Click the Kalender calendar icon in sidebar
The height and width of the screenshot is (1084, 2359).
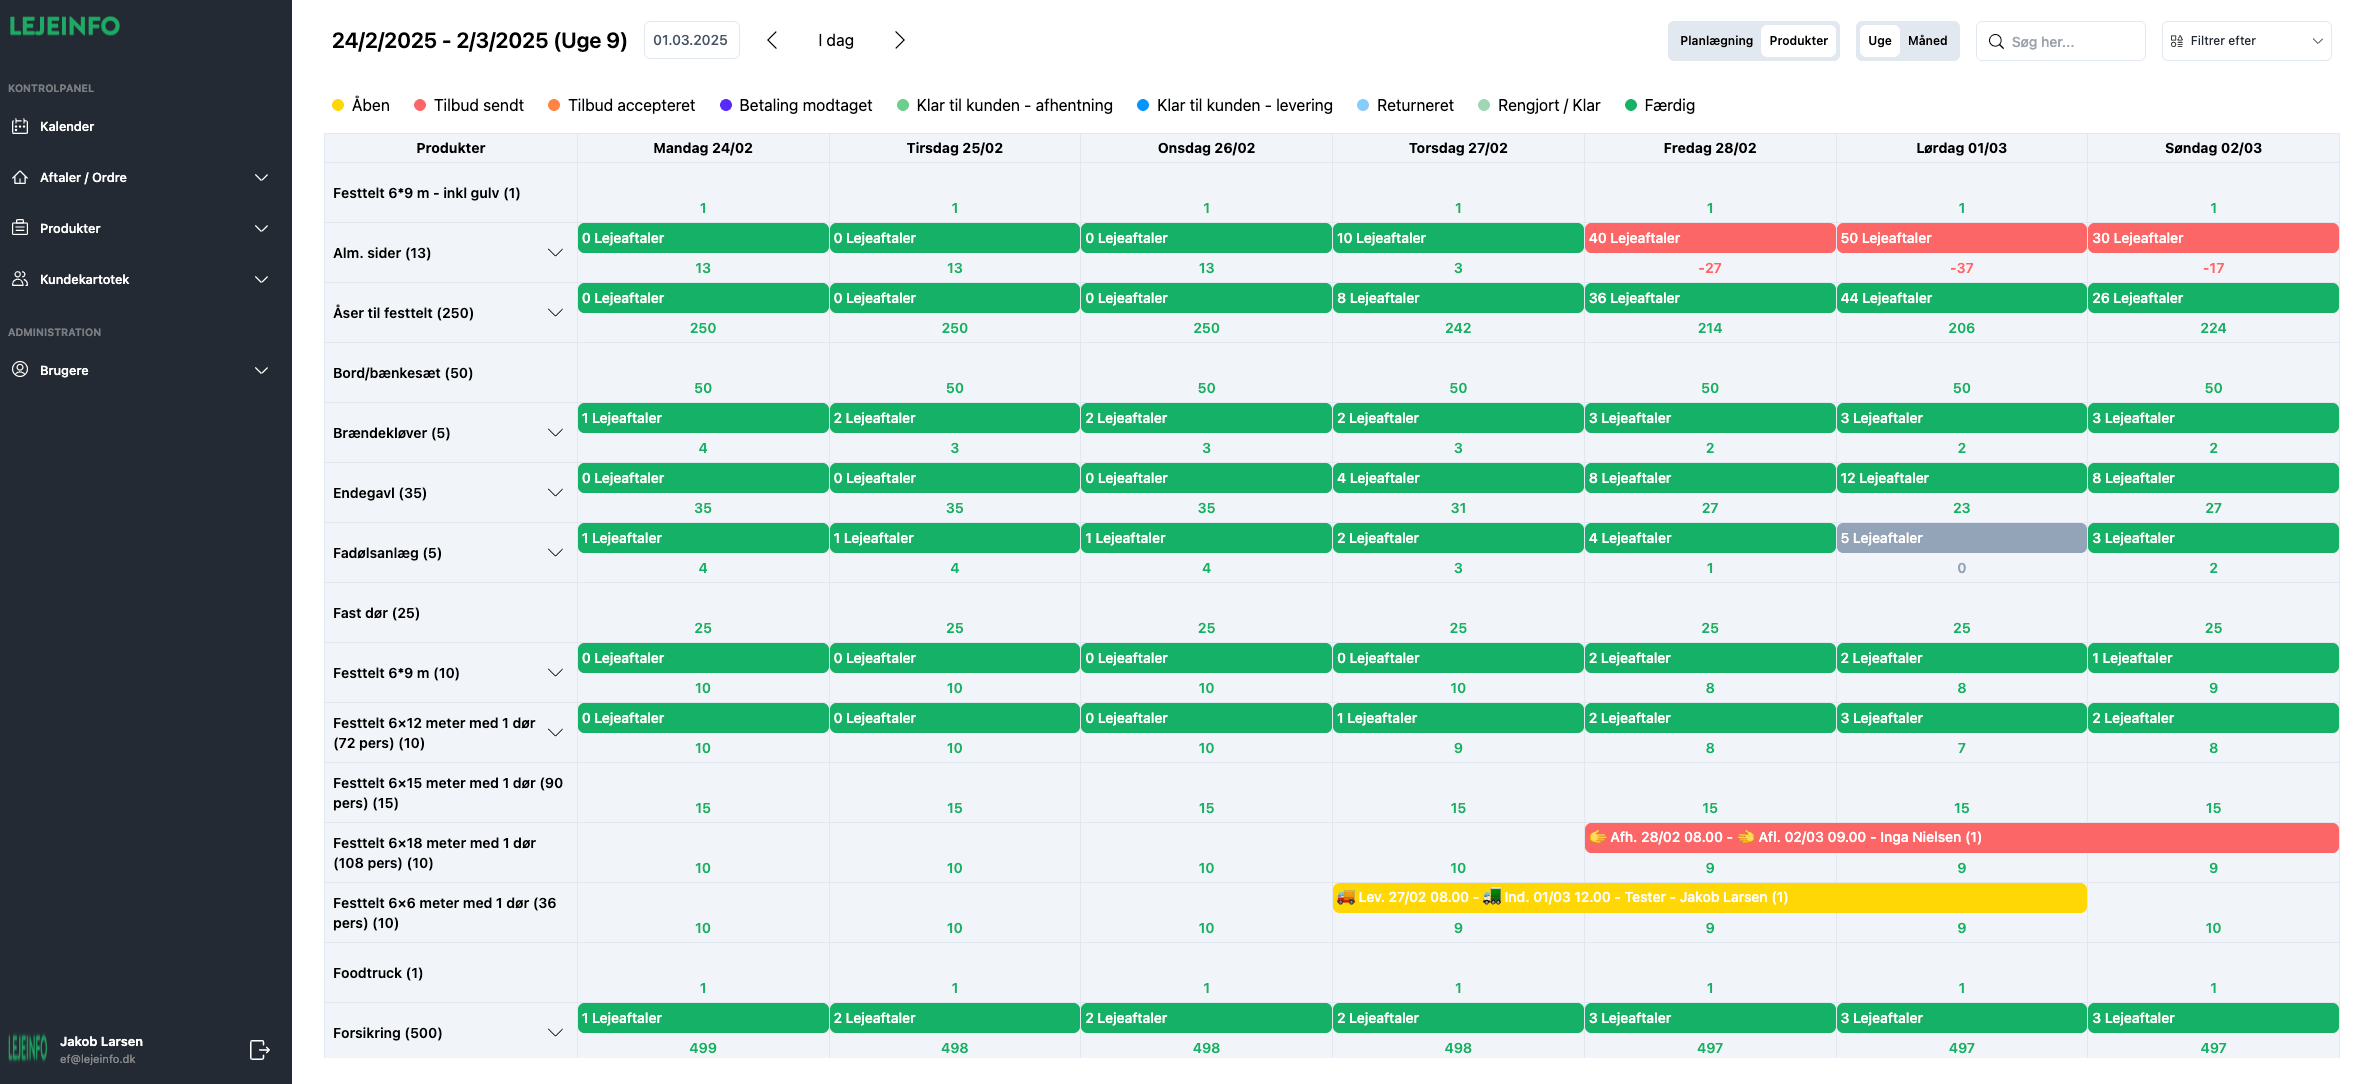pos(20,126)
